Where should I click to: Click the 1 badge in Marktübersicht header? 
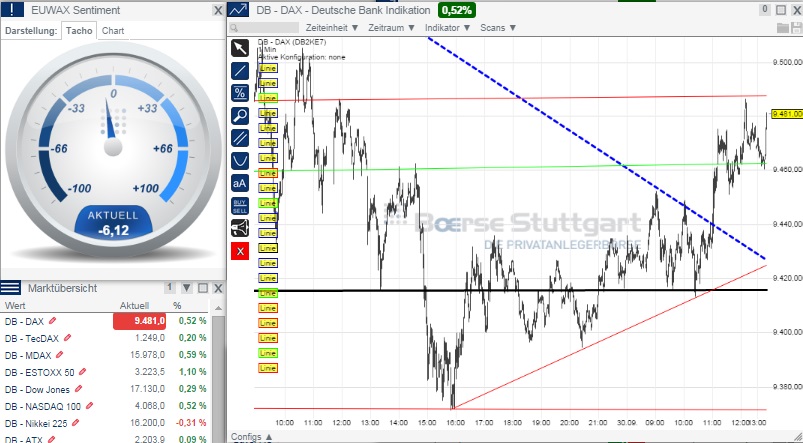170,288
